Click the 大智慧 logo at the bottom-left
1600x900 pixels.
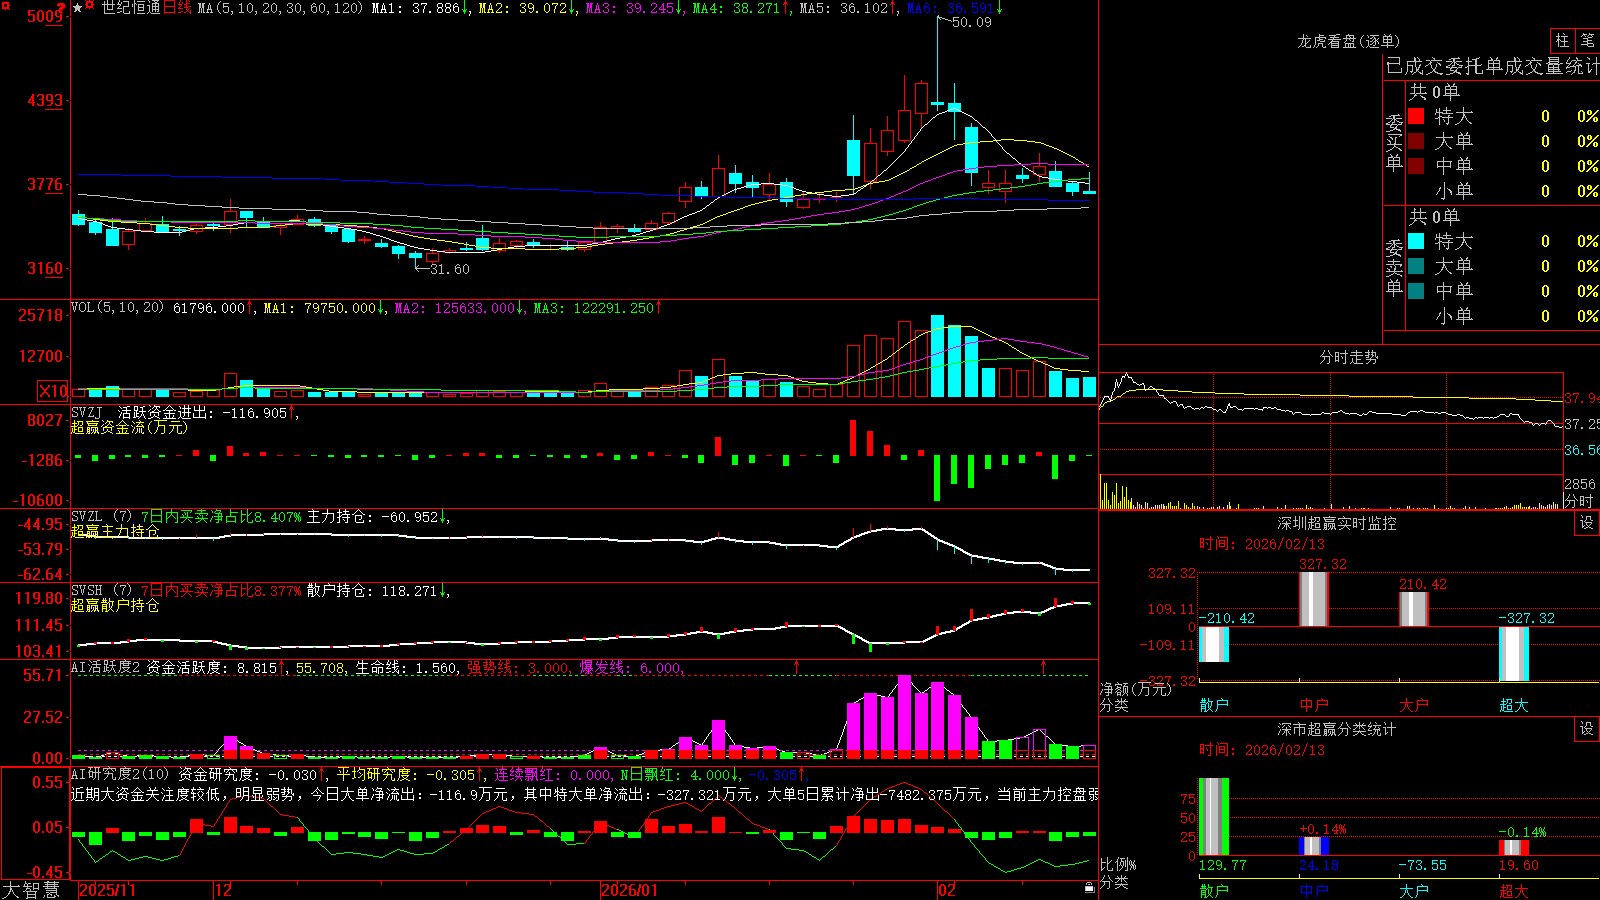(31, 889)
